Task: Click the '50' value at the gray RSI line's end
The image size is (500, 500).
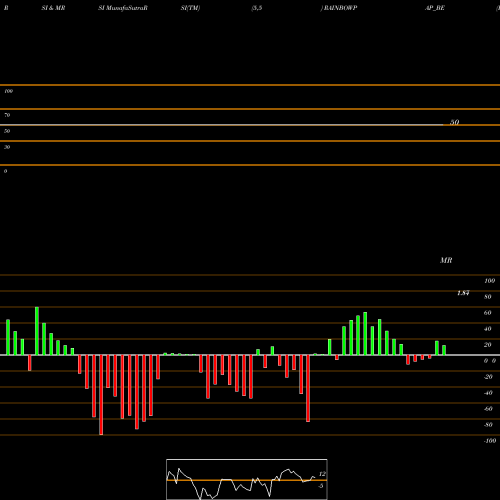Action: pyautogui.click(x=455, y=122)
